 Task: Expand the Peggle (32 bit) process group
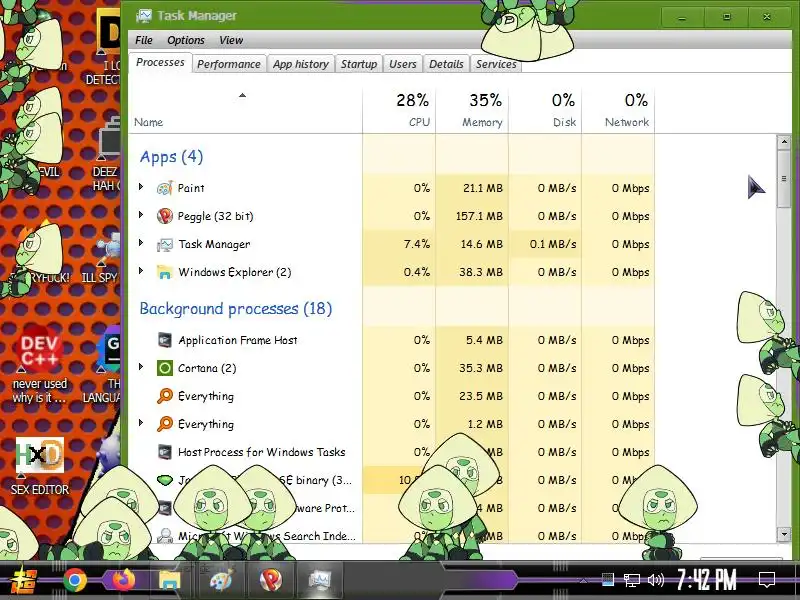coord(141,215)
